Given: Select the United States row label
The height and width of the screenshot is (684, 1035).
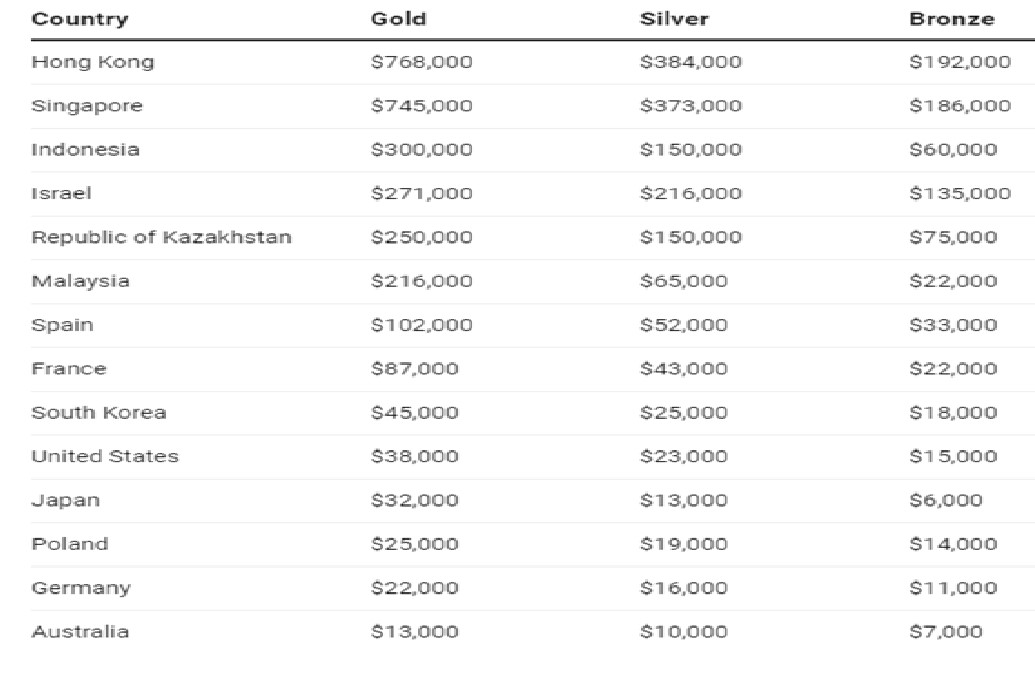Looking at the screenshot, I should coord(105,456).
